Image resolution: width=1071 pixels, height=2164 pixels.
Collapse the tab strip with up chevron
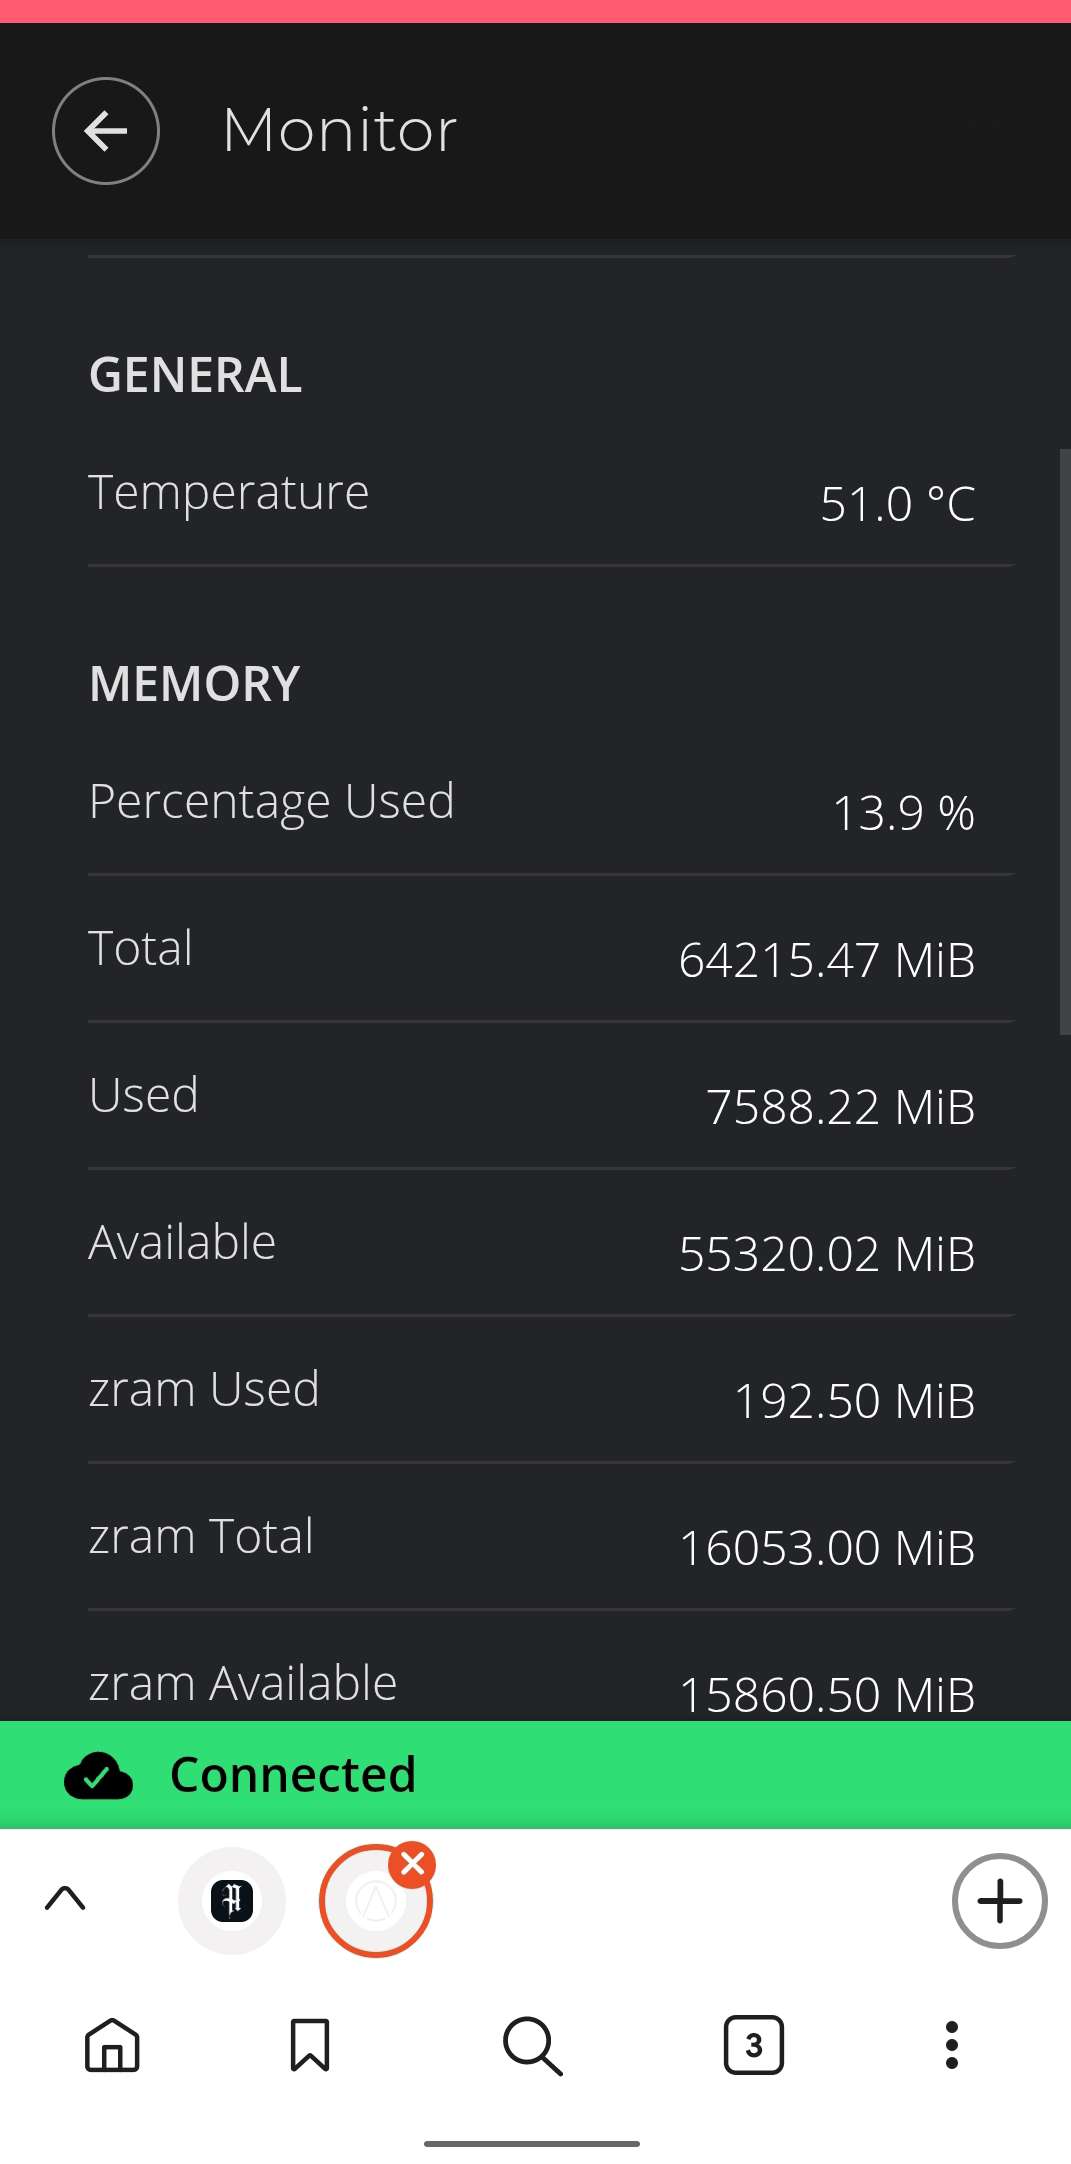point(66,1898)
